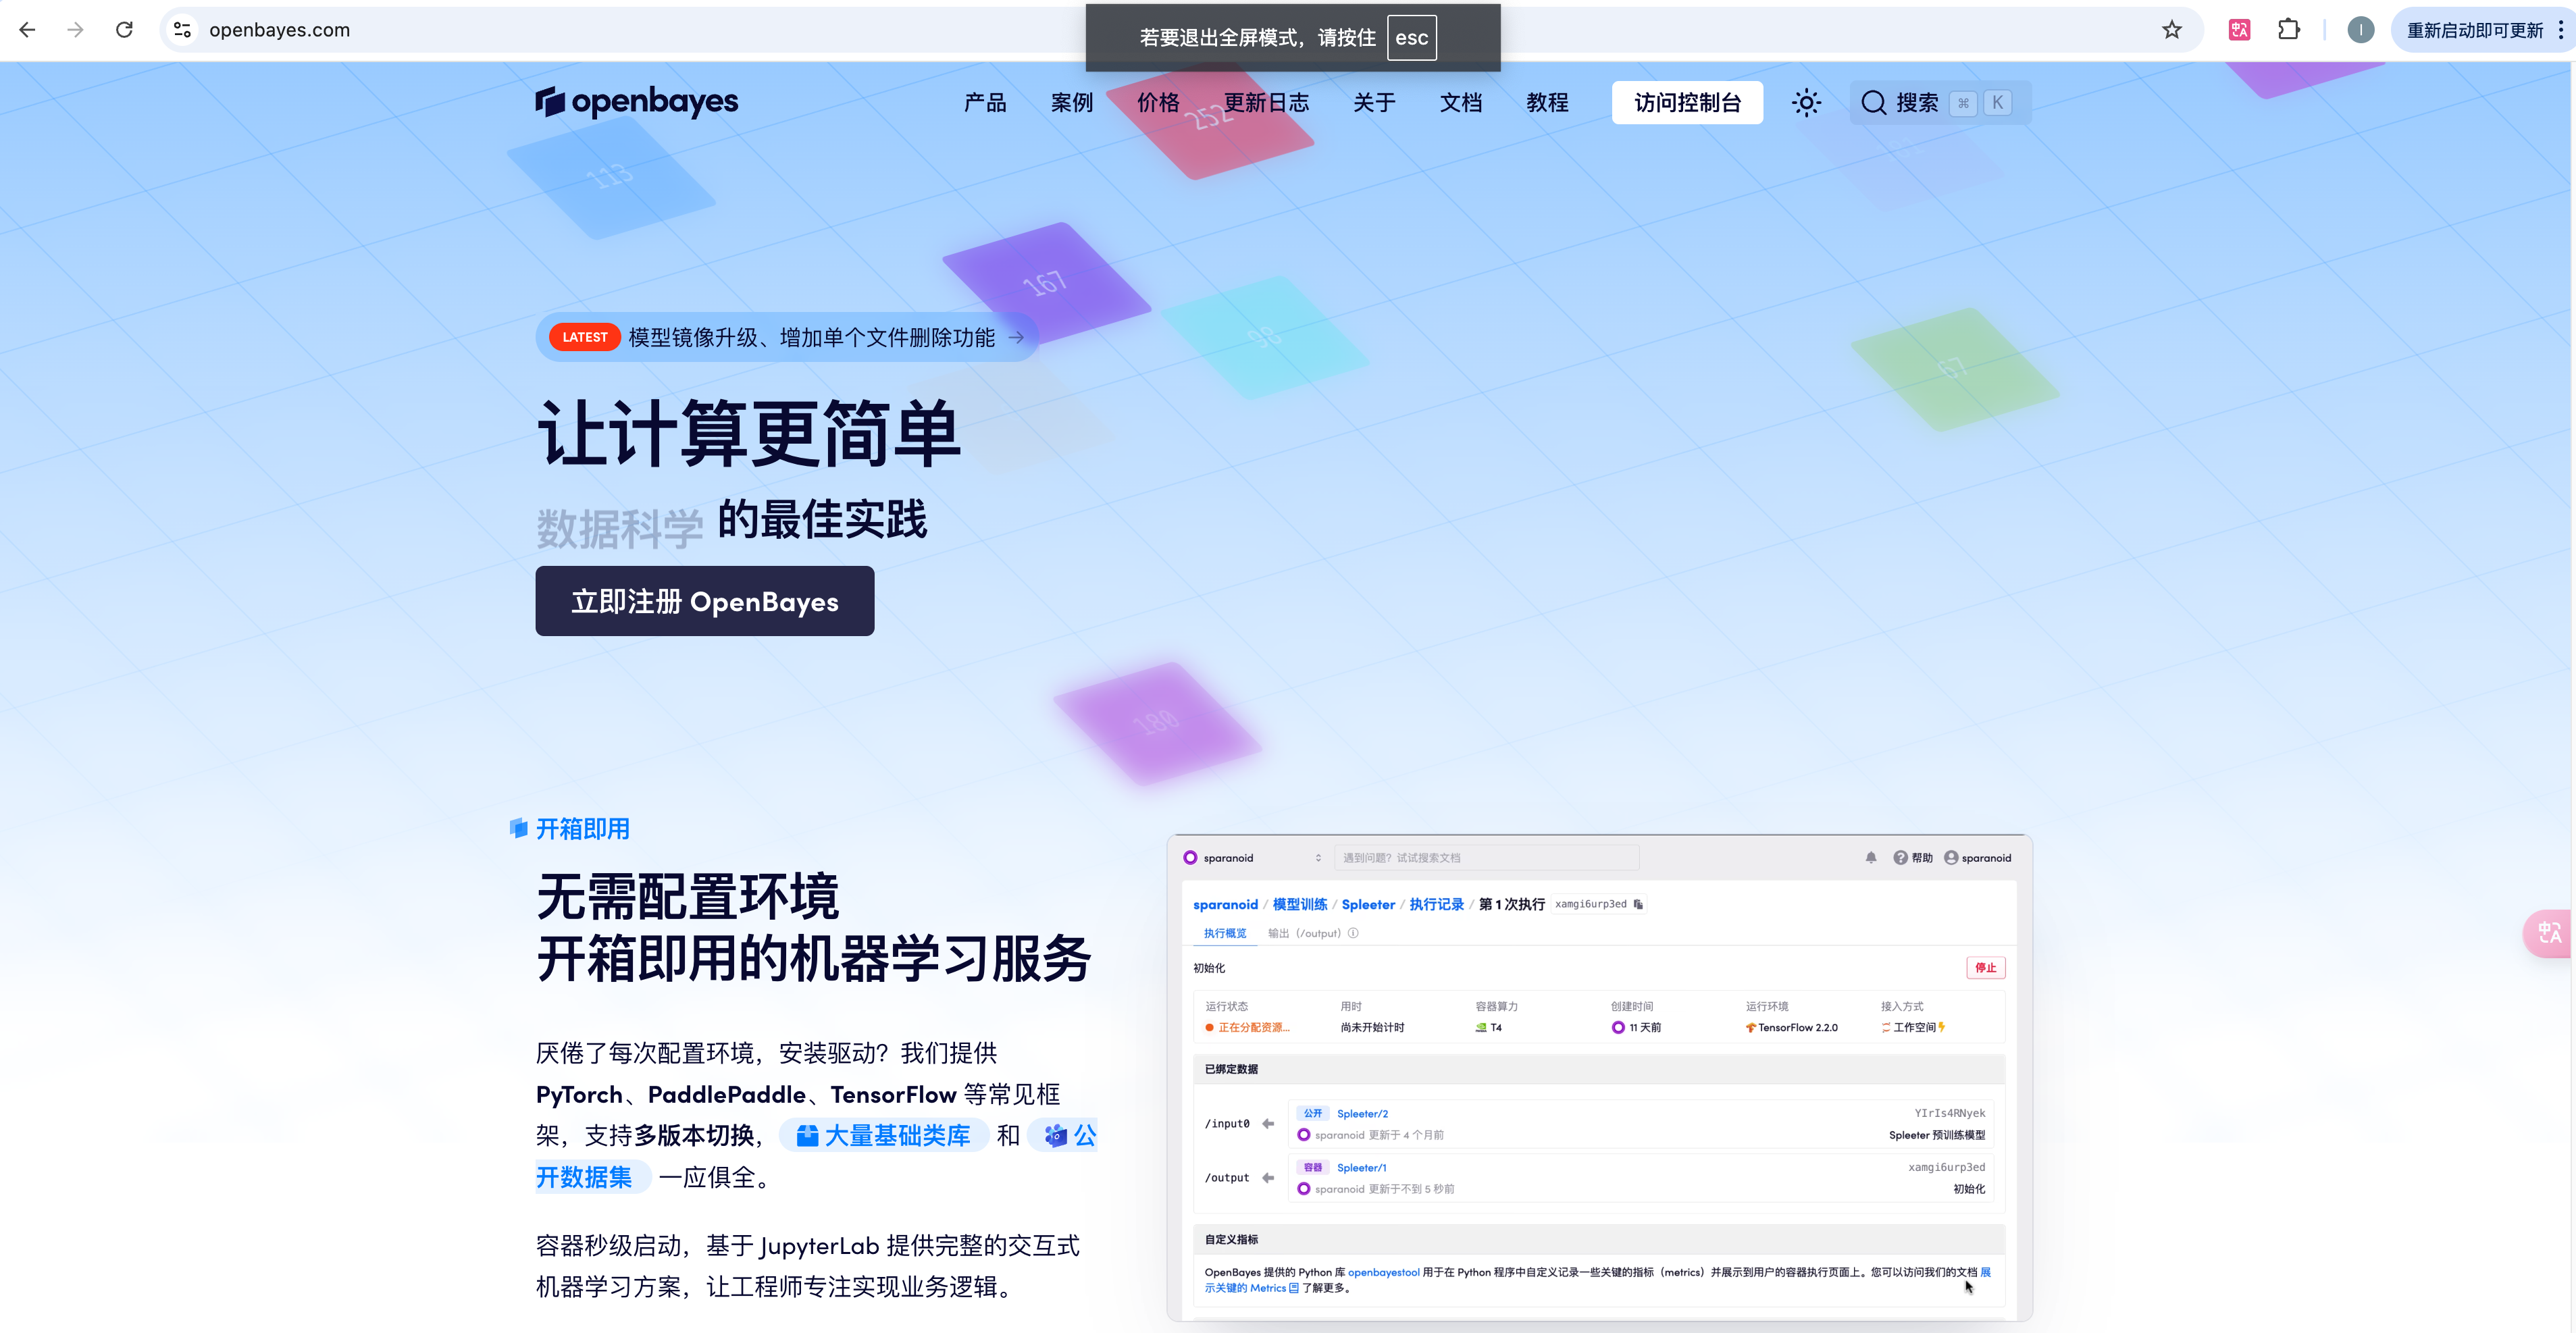Viewport: 2576px width, 1333px height.
Task: Click the 访问控制台 button
Action: click(1687, 103)
